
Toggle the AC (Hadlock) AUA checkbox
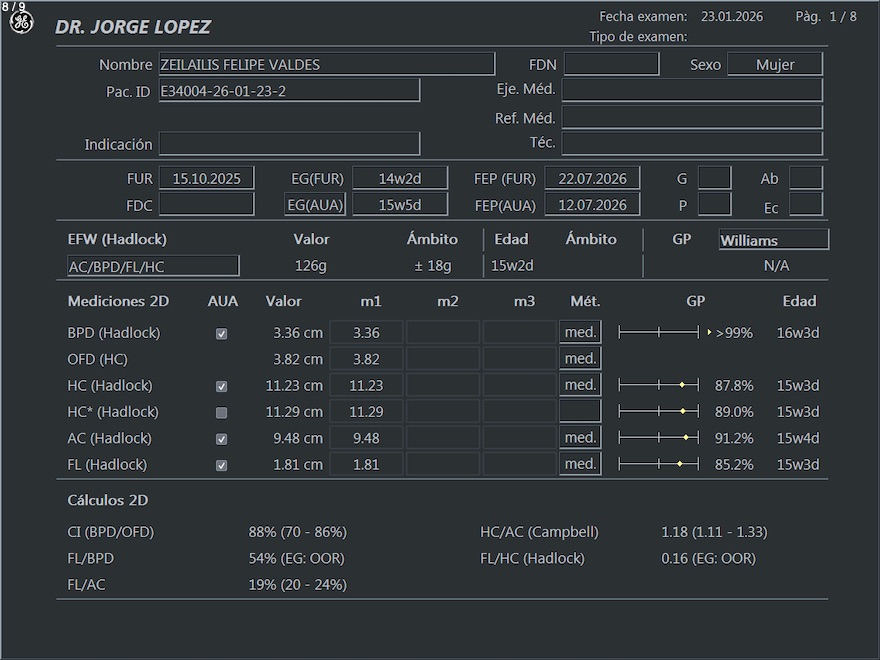click(x=222, y=439)
